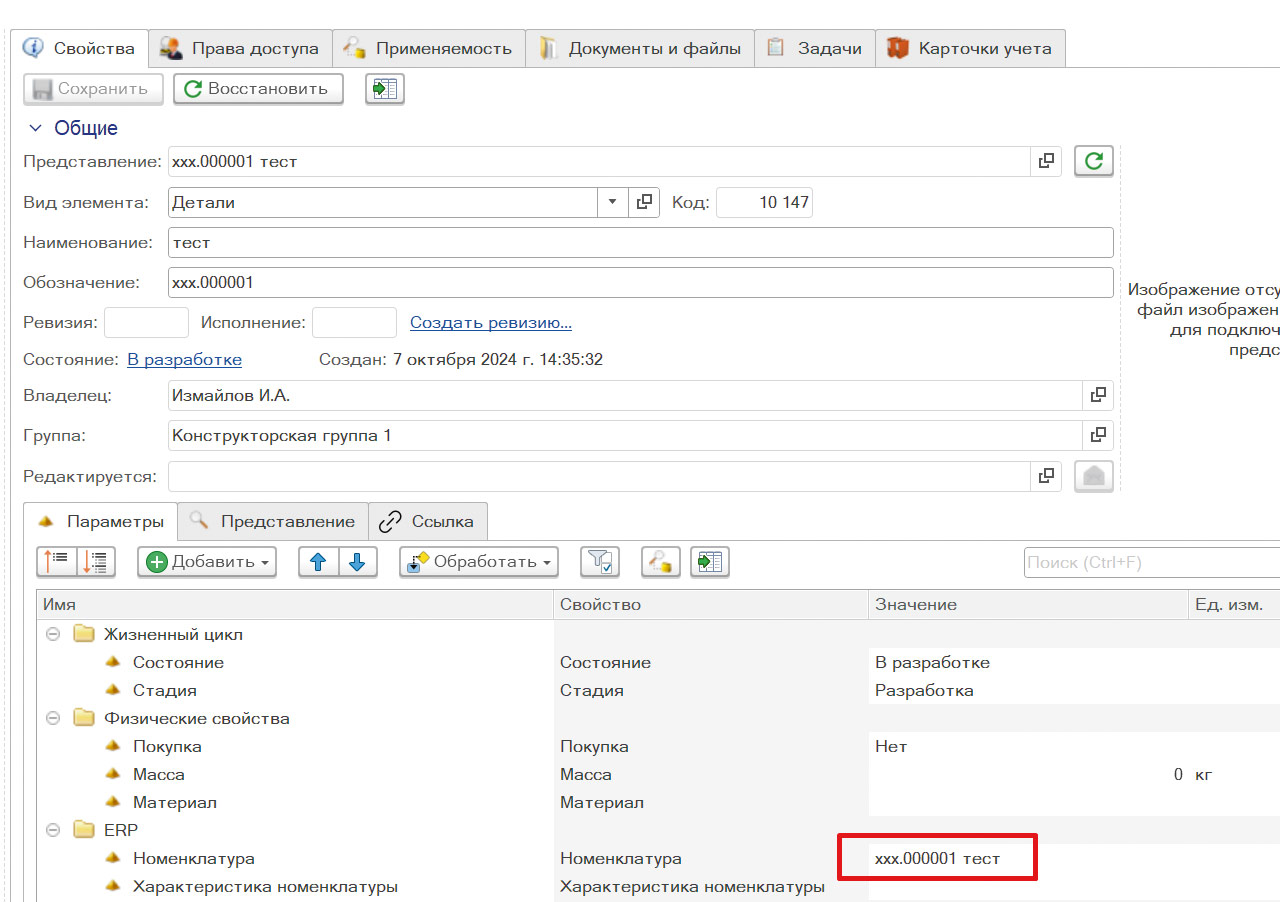Viewport: 1280px width, 902px height.
Task: Select the Свойства tab
Action: pyautogui.click(x=80, y=48)
